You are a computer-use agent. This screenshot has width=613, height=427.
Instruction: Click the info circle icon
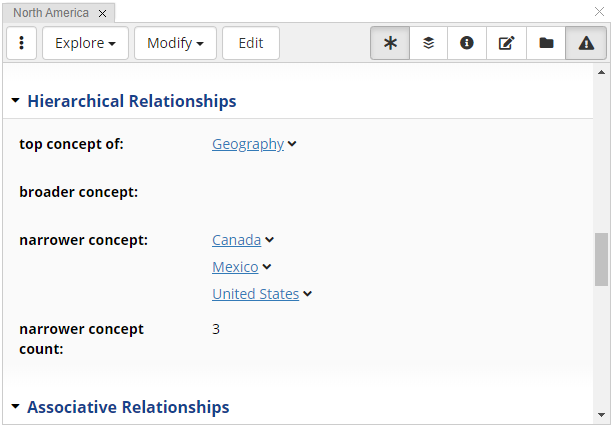coord(467,44)
